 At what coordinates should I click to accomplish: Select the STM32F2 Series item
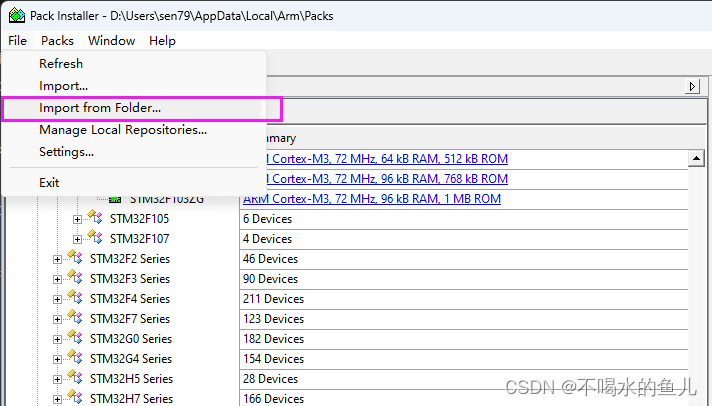[x=130, y=259]
